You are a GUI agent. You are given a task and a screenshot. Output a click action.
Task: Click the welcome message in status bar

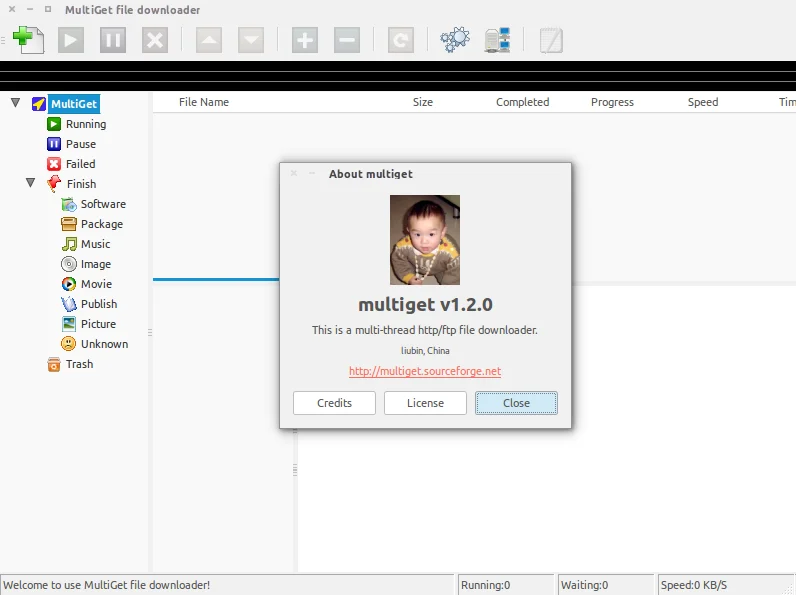coord(107,585)
